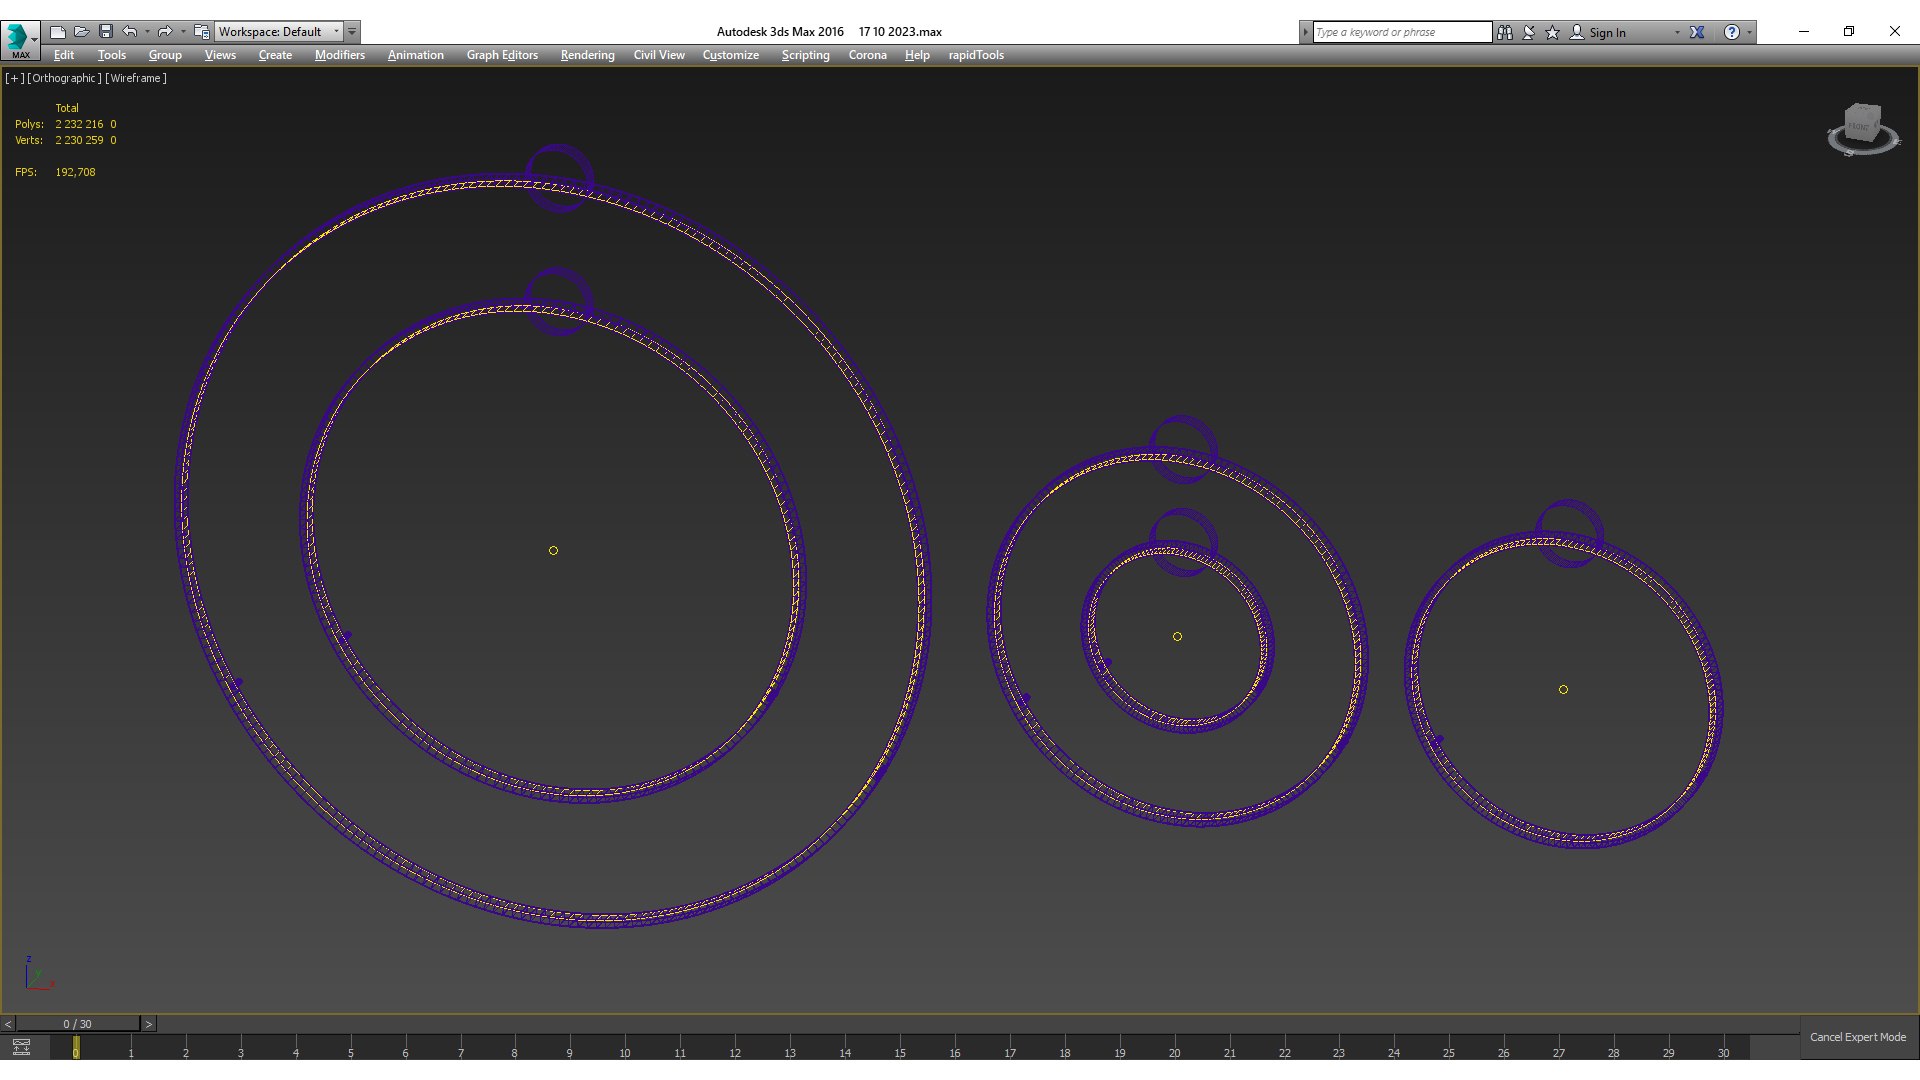Restore down the 3ds Max window
Viewport: 1920px width, 1080px height.
[1849, 32]
